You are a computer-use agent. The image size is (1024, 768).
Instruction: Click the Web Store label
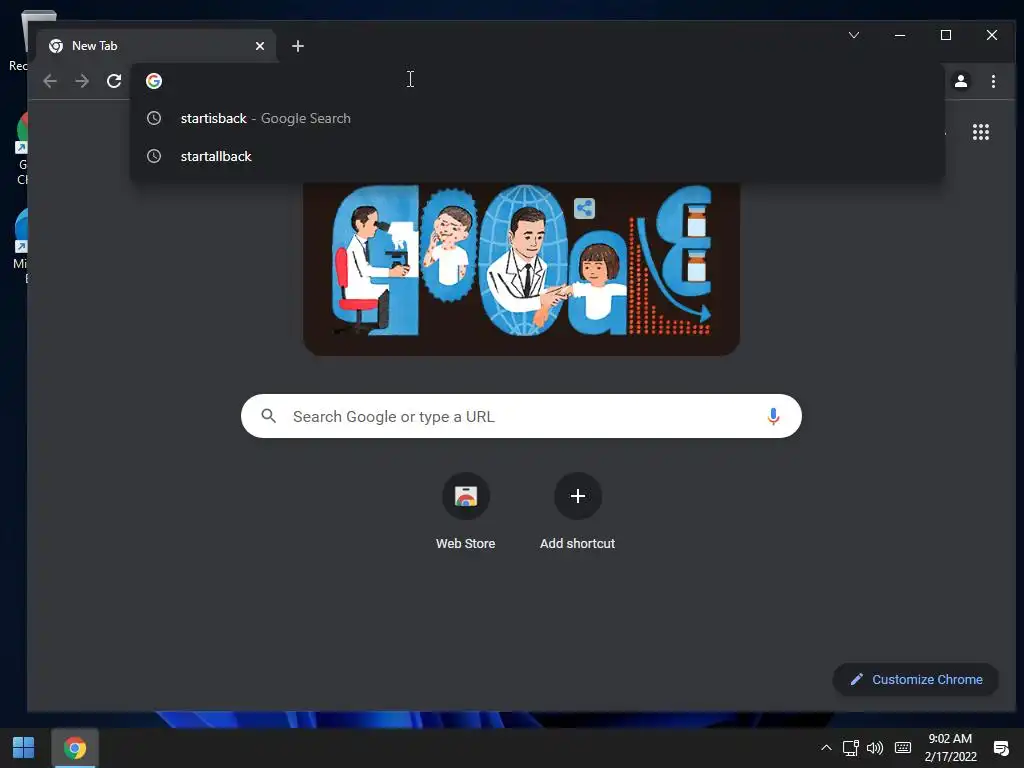[466, 543]
